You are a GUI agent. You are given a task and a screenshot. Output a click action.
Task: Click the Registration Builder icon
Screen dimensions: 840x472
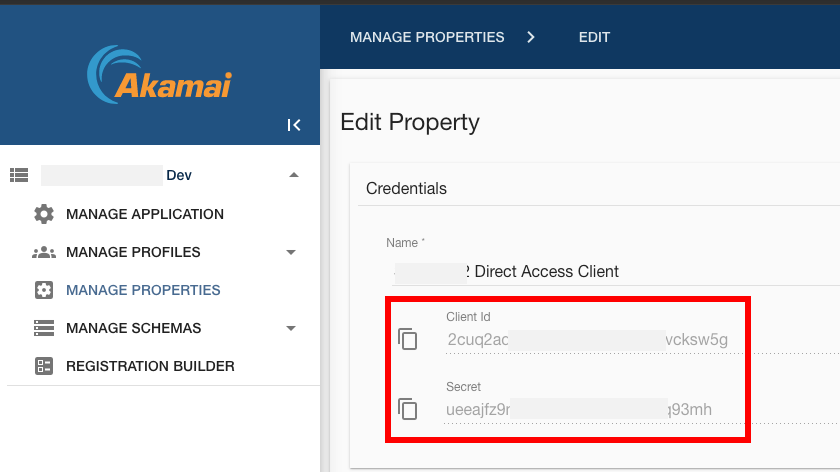(x=44, y=366)
